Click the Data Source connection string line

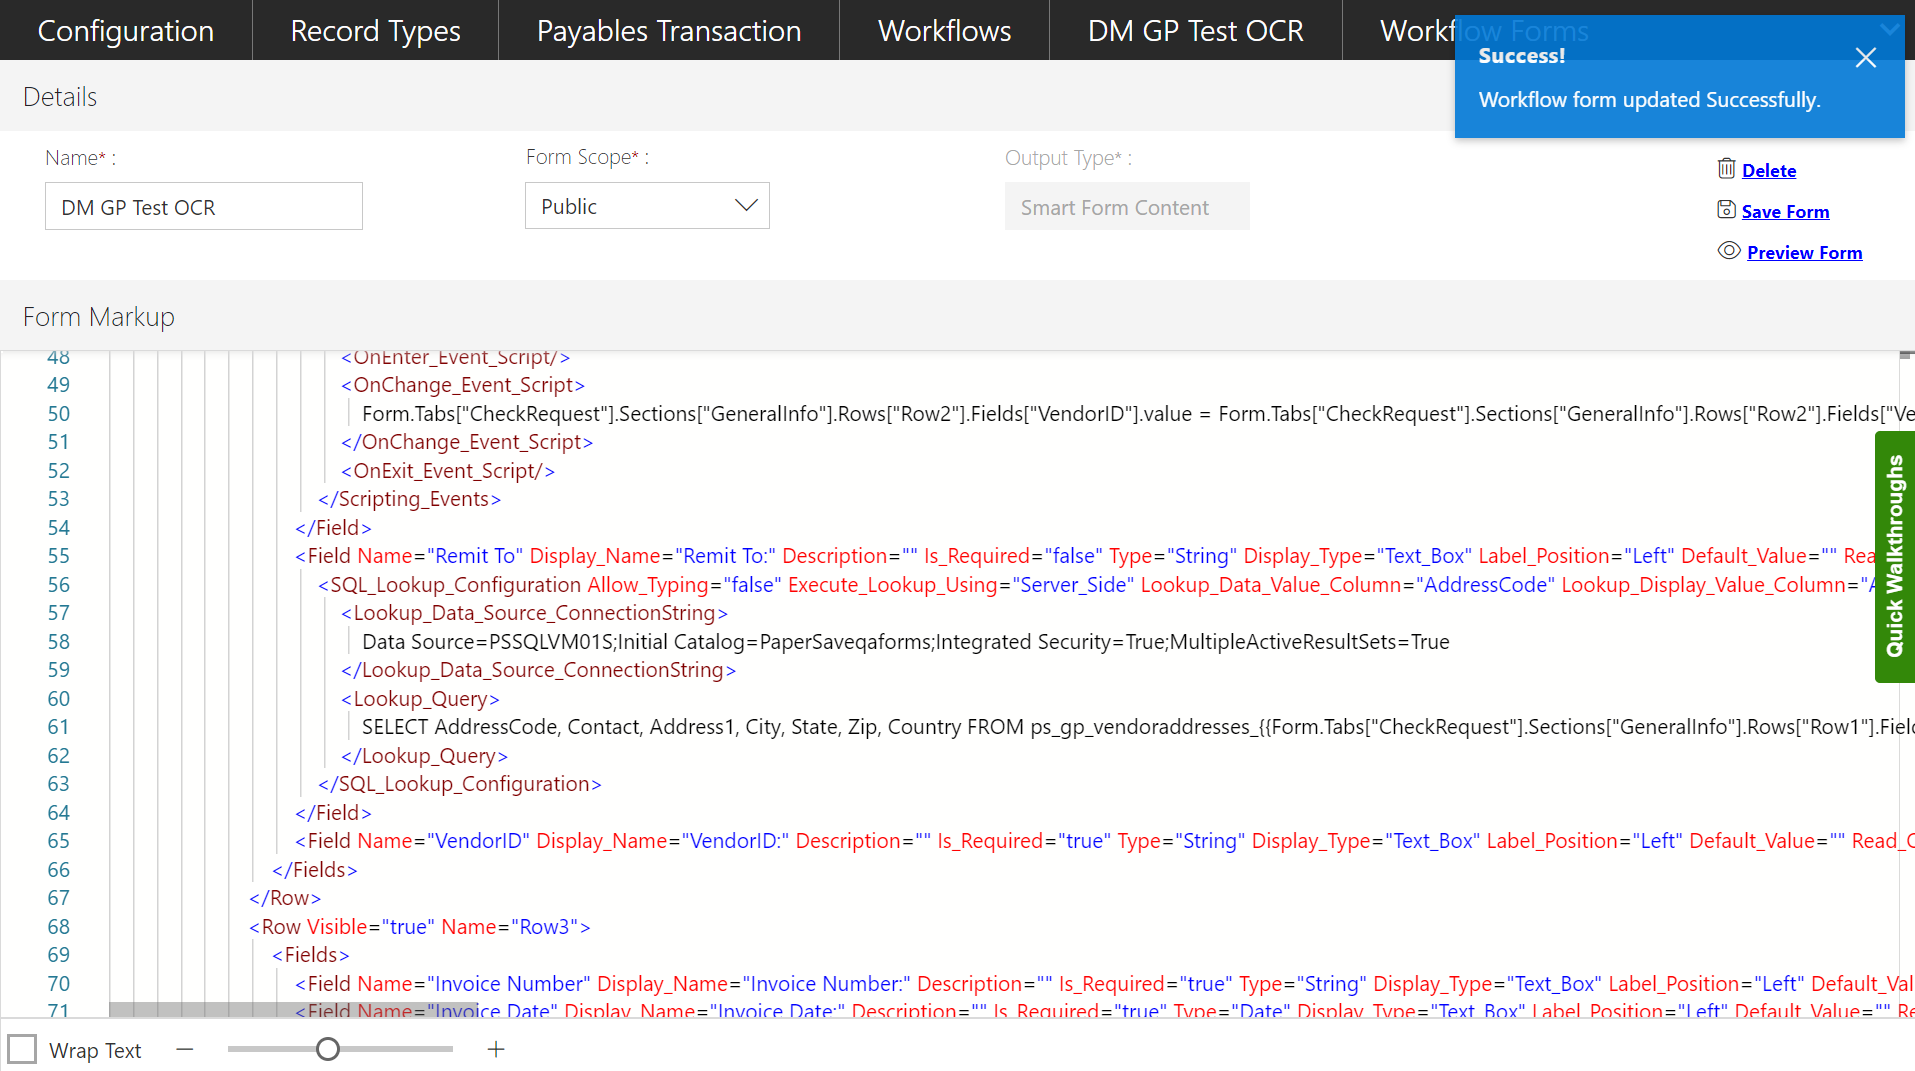click(905, 642)
